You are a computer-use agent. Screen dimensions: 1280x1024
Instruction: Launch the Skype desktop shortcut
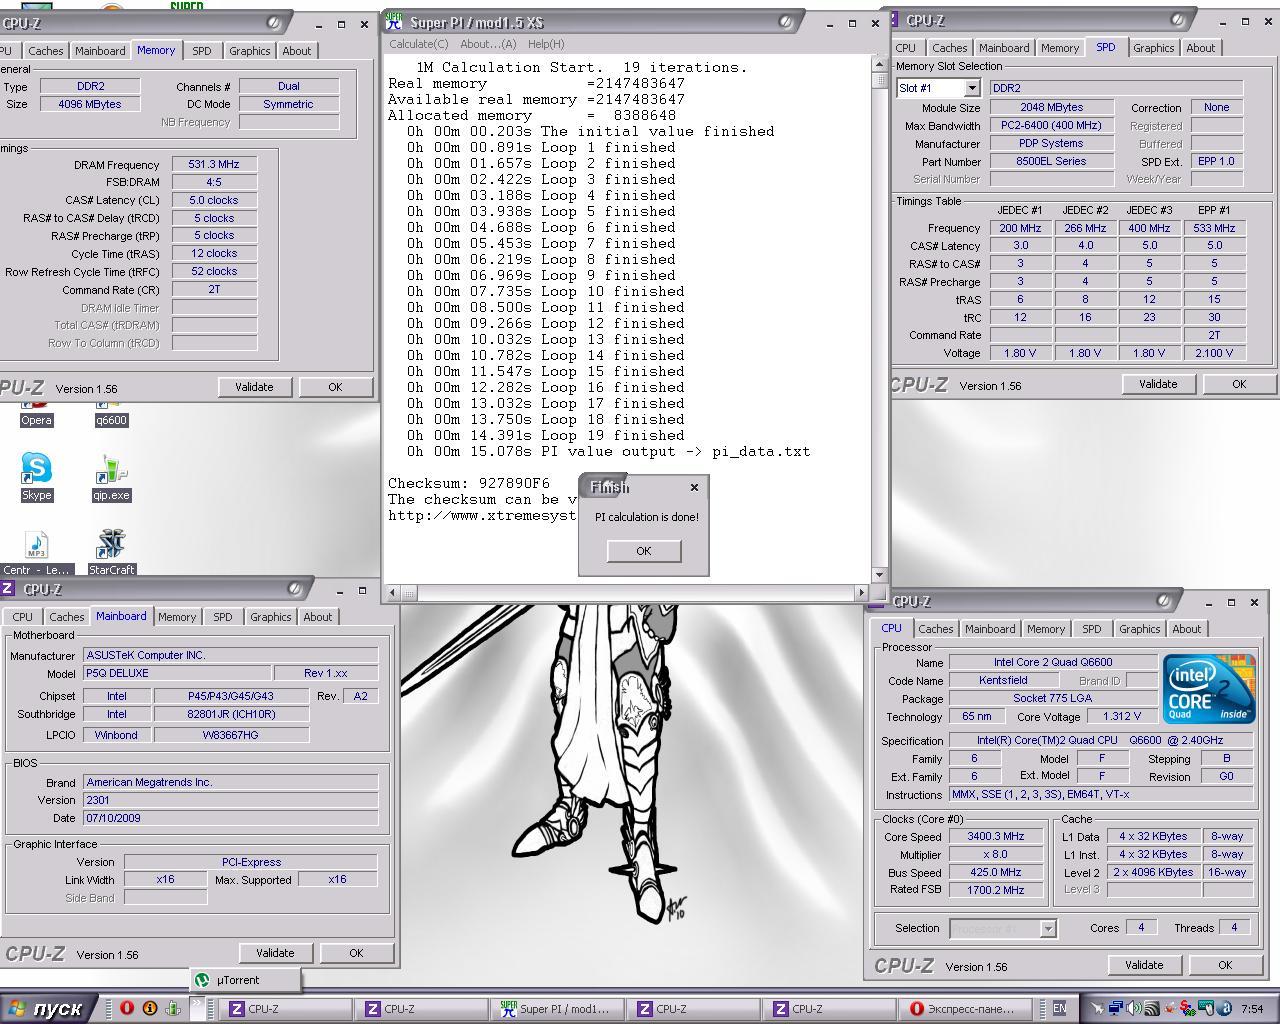(37, 476)
